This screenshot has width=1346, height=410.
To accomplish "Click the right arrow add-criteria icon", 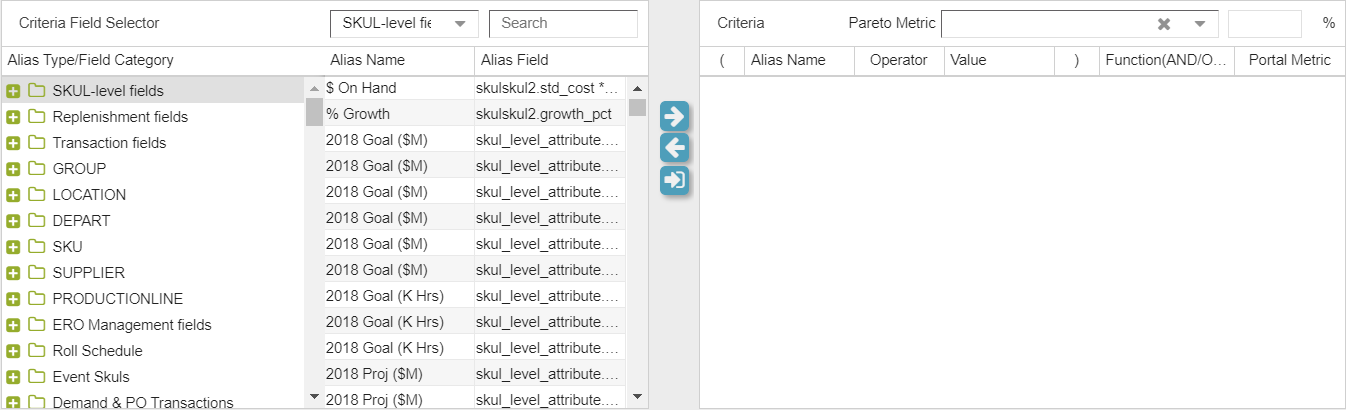I will click(675, 116).
